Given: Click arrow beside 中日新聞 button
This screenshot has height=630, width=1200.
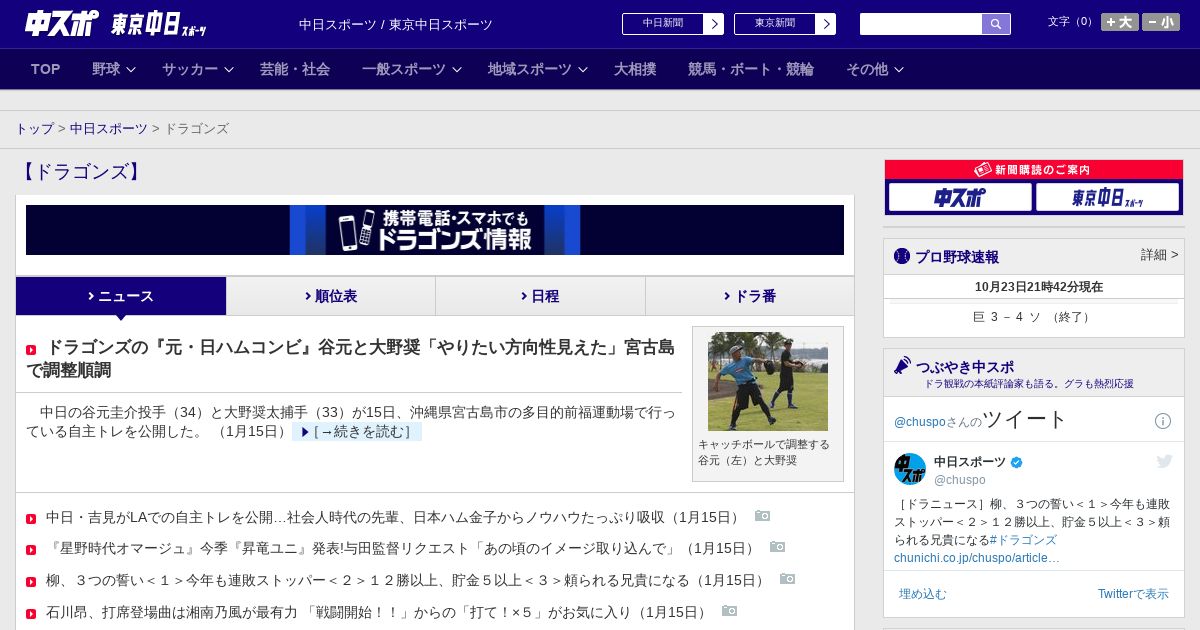Looking at the screenshot, I should (714, 24).
